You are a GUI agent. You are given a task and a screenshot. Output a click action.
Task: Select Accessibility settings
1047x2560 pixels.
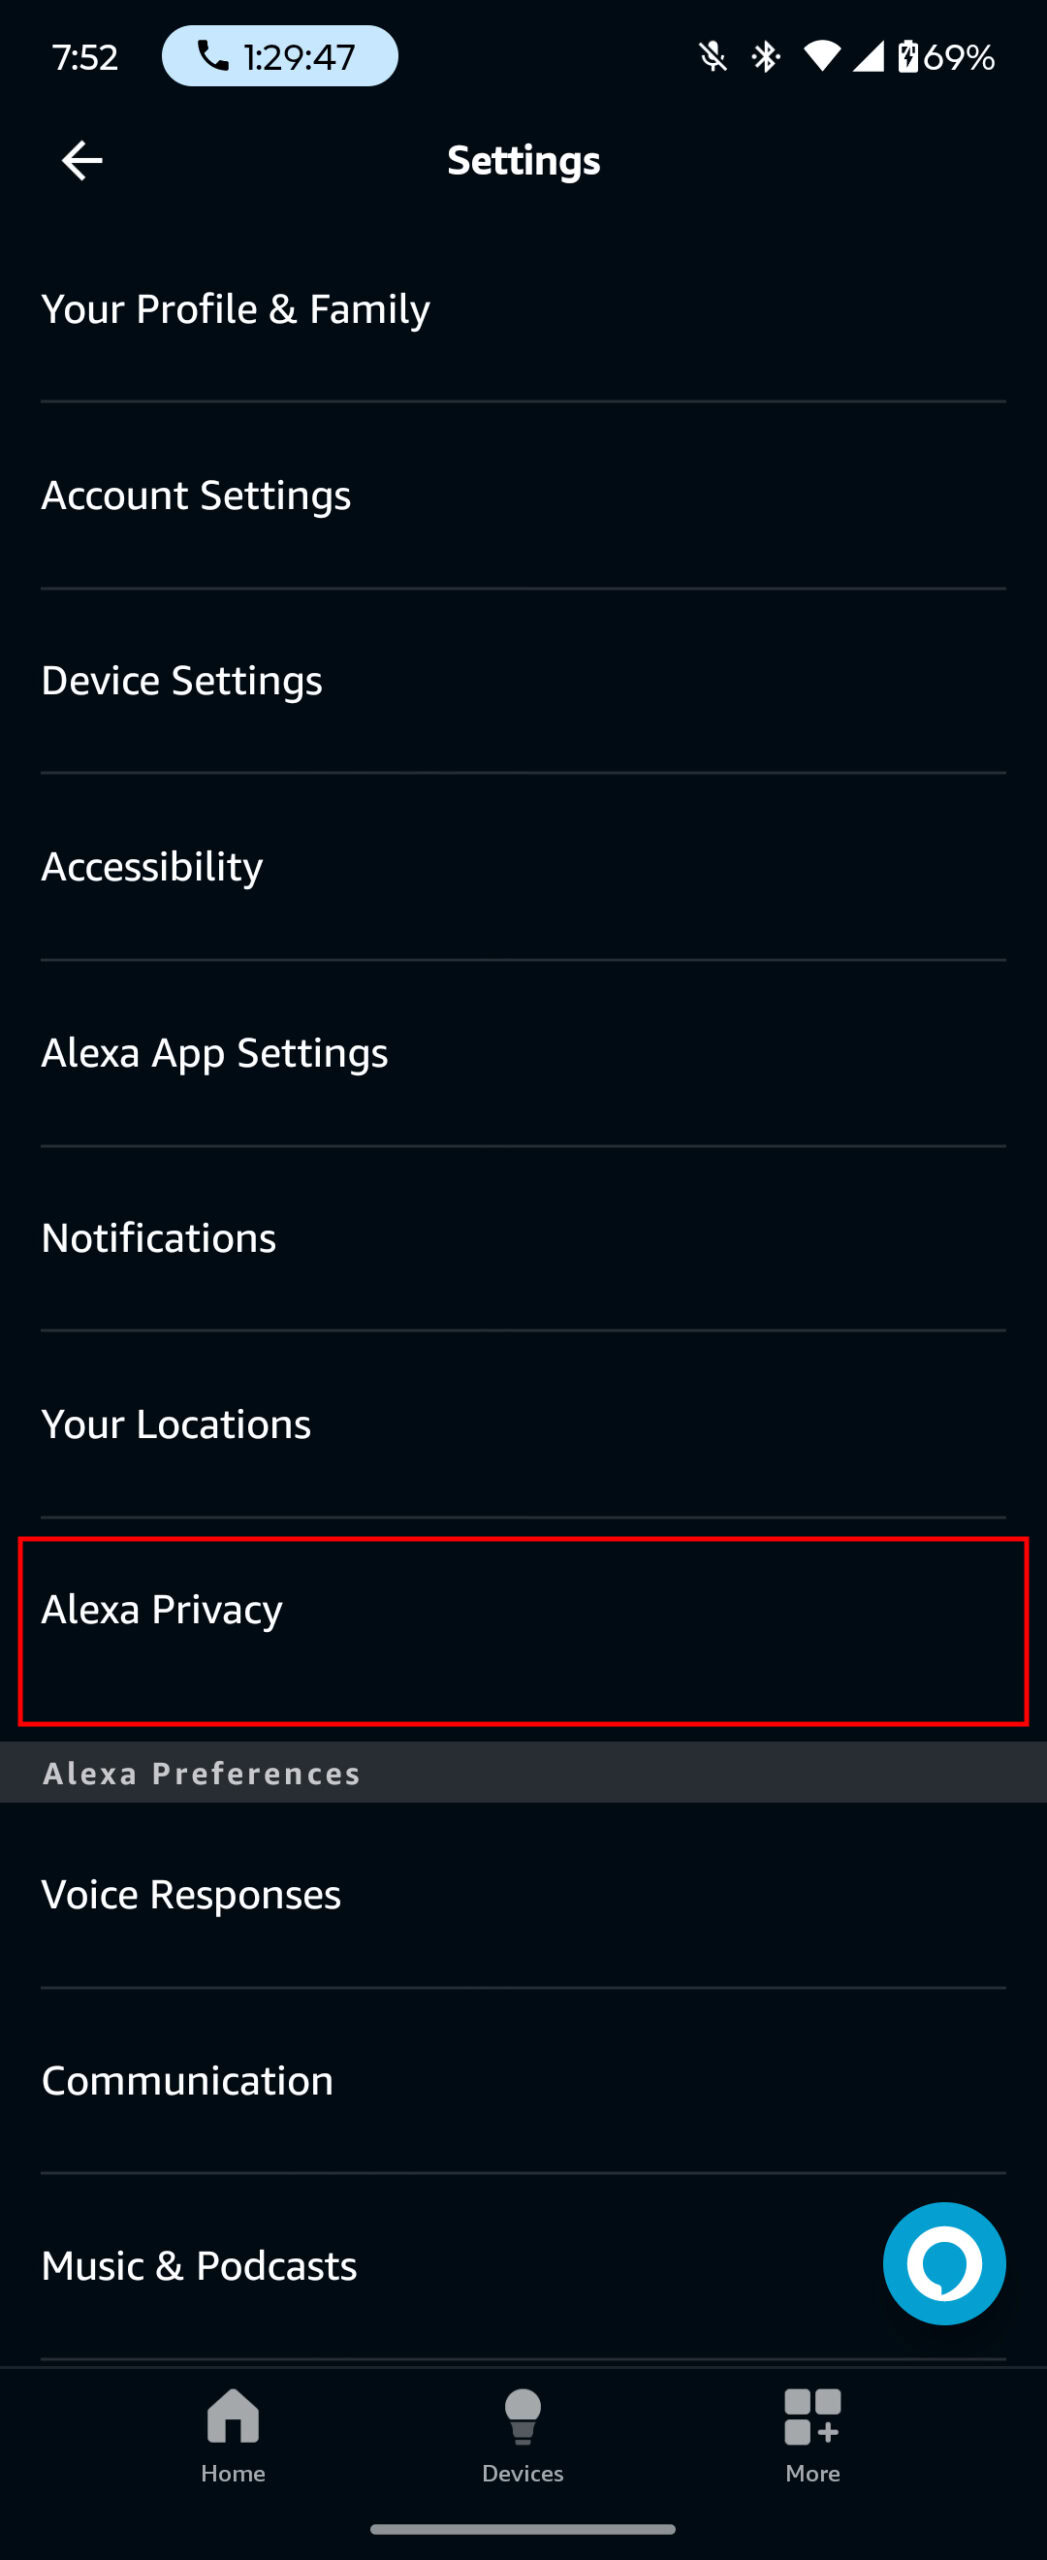(152, 866)
